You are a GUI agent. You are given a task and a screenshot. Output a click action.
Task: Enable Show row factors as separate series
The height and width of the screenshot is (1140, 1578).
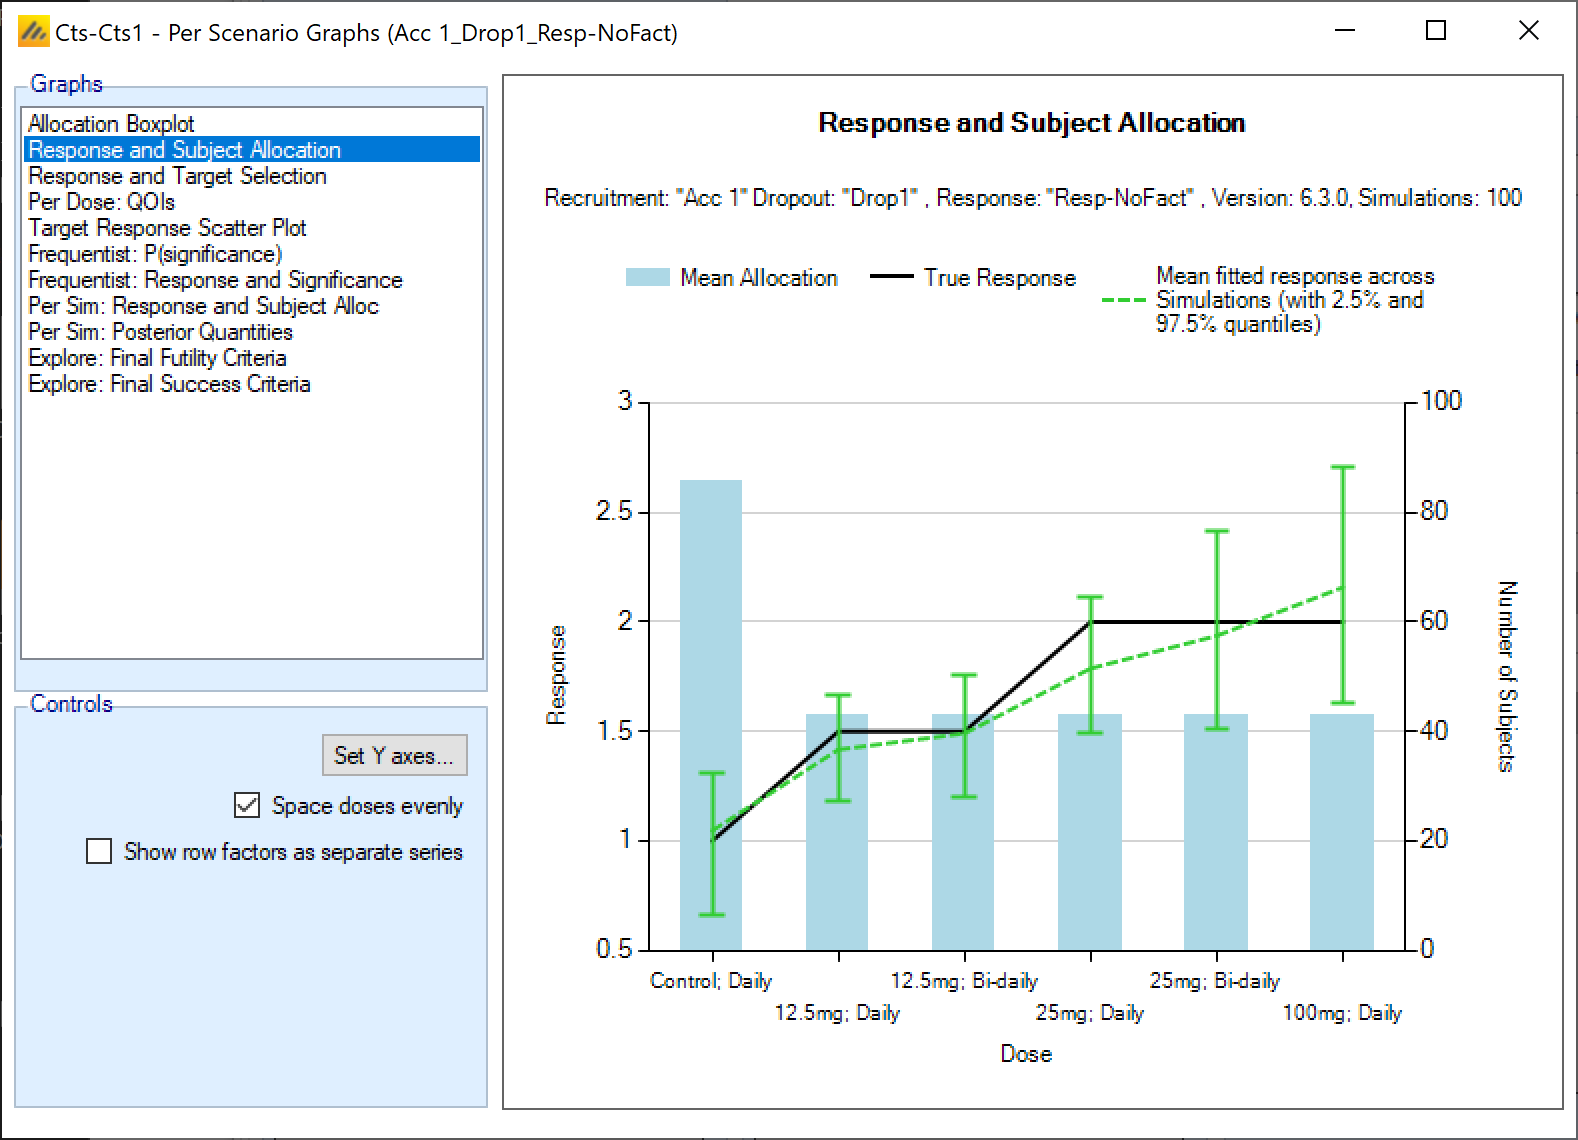point(99,852)
